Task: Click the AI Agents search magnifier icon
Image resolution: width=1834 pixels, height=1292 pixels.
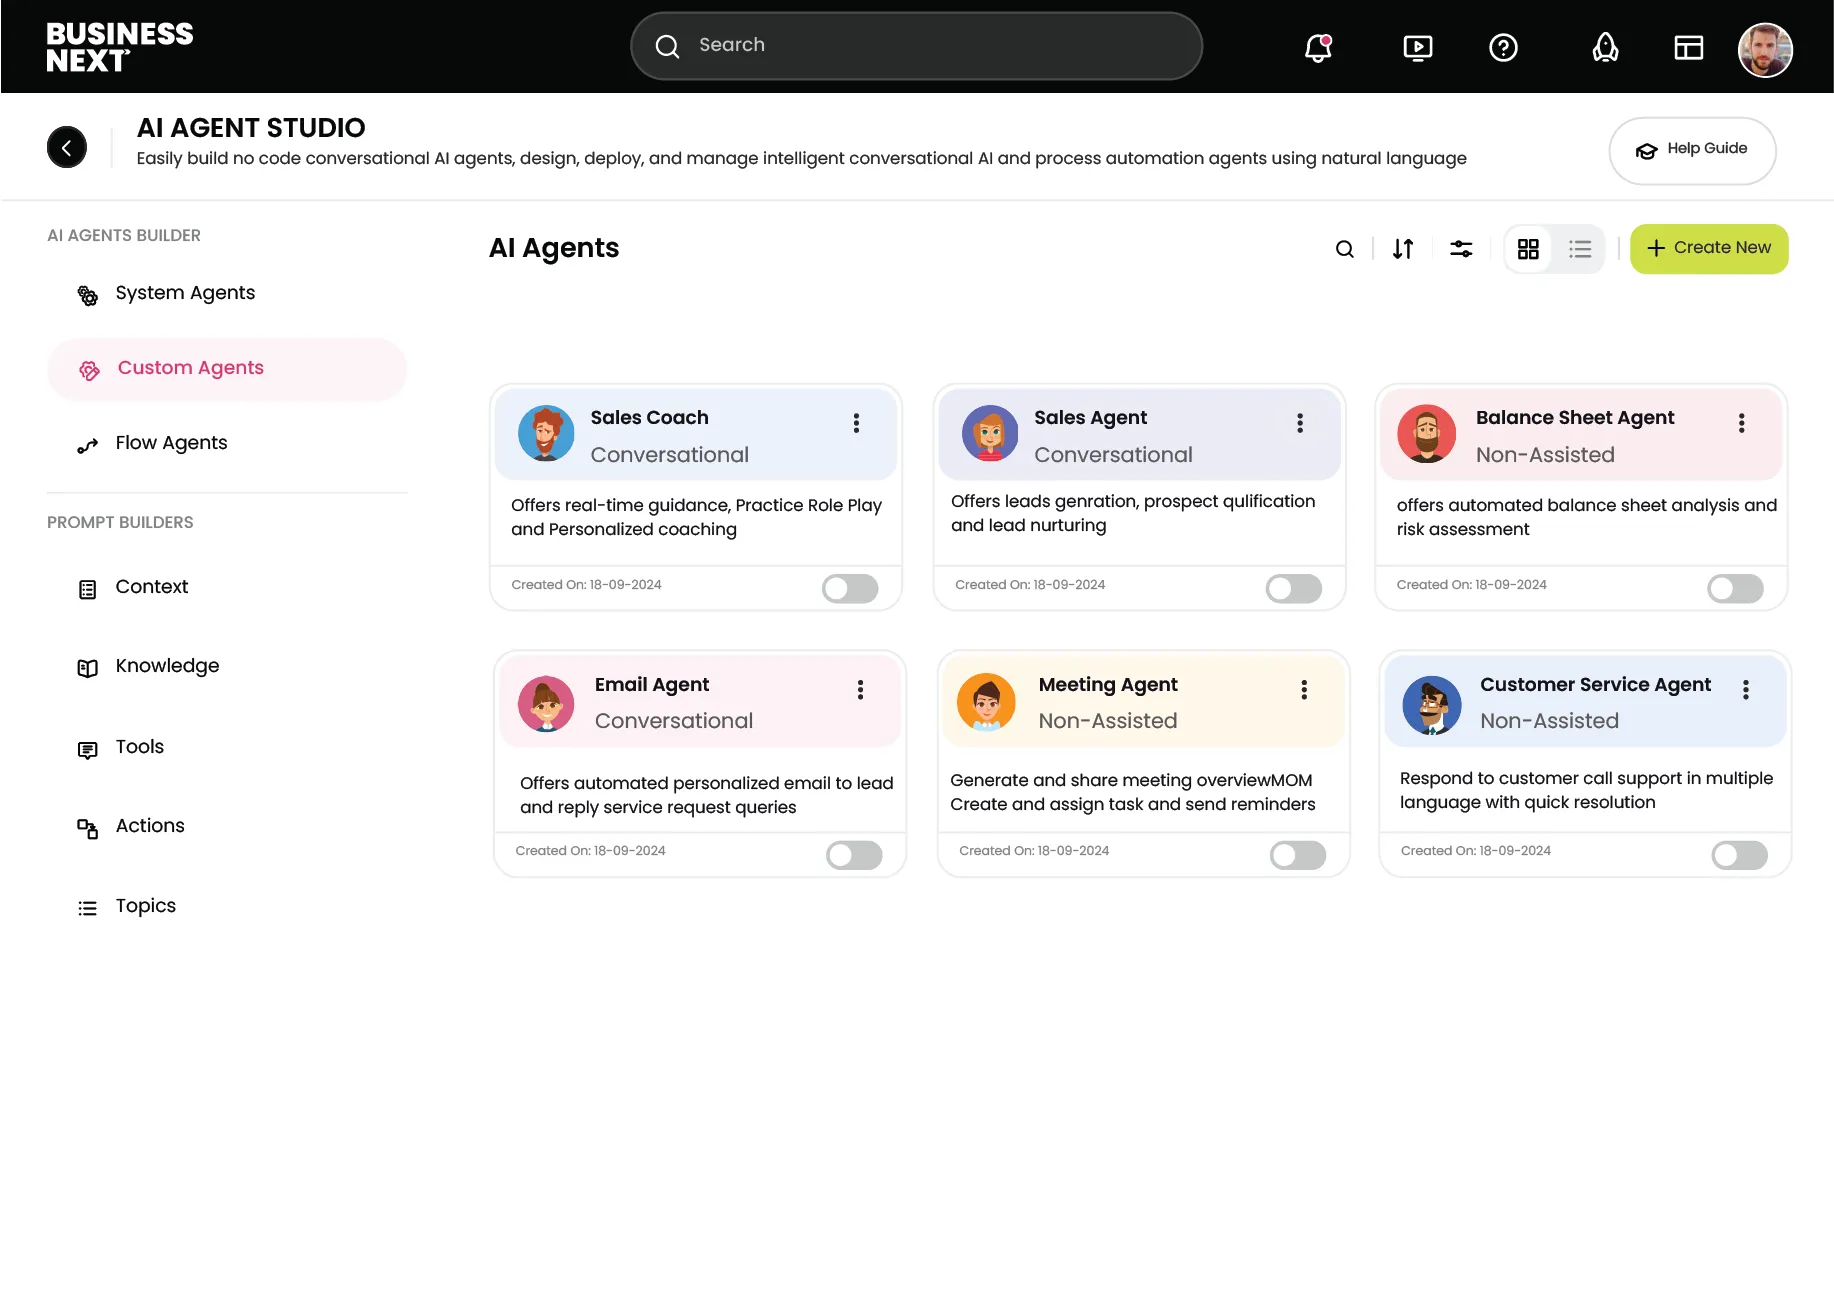Action: tap(1345, 249)
